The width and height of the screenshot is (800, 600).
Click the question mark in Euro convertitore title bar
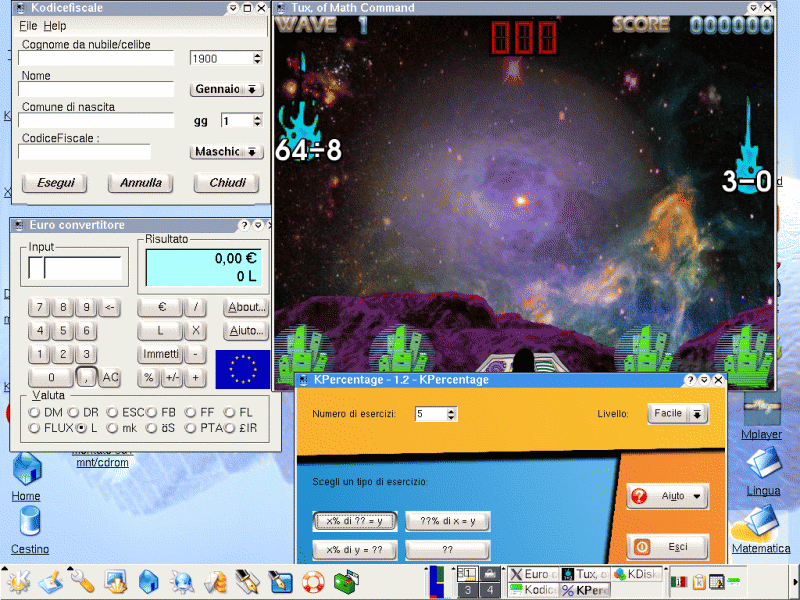click(244, 226)
